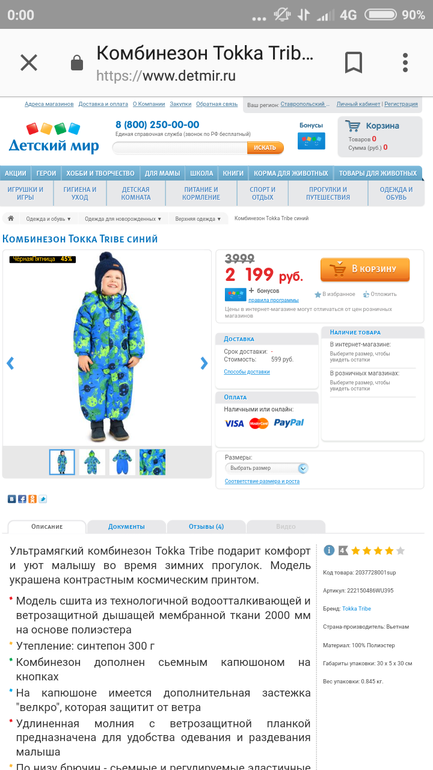Switch to the Документы tab
This screenshot has width=433, height=770.
[126, 526]
